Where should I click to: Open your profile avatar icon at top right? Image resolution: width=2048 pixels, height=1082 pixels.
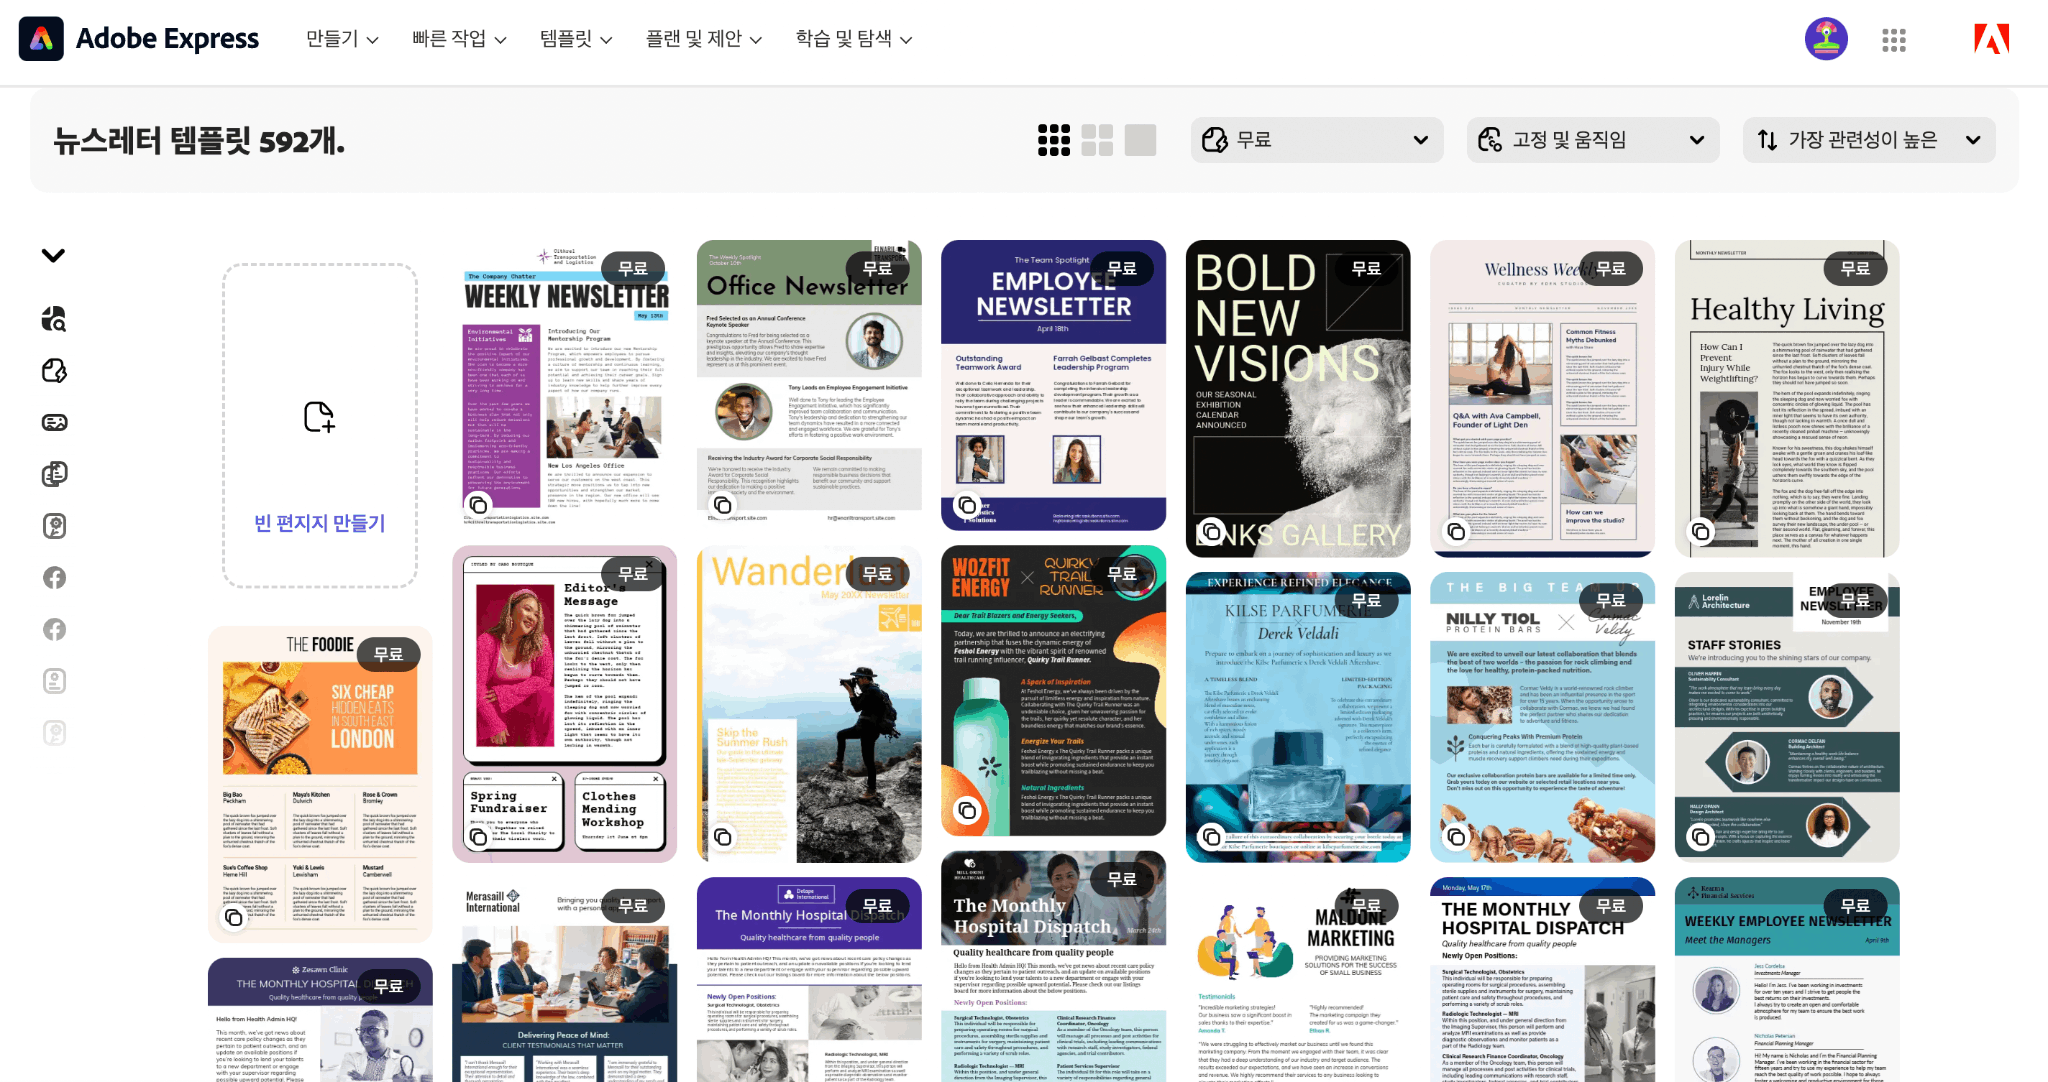1826,39
